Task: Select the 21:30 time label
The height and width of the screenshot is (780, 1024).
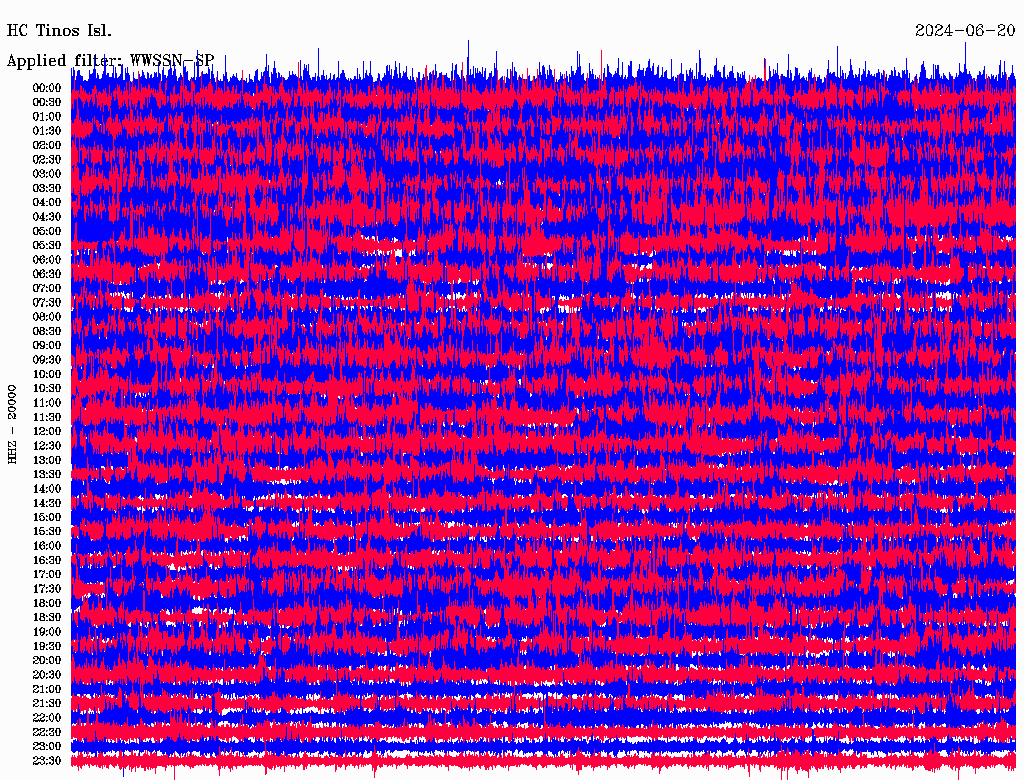Action: pos(47,704)
